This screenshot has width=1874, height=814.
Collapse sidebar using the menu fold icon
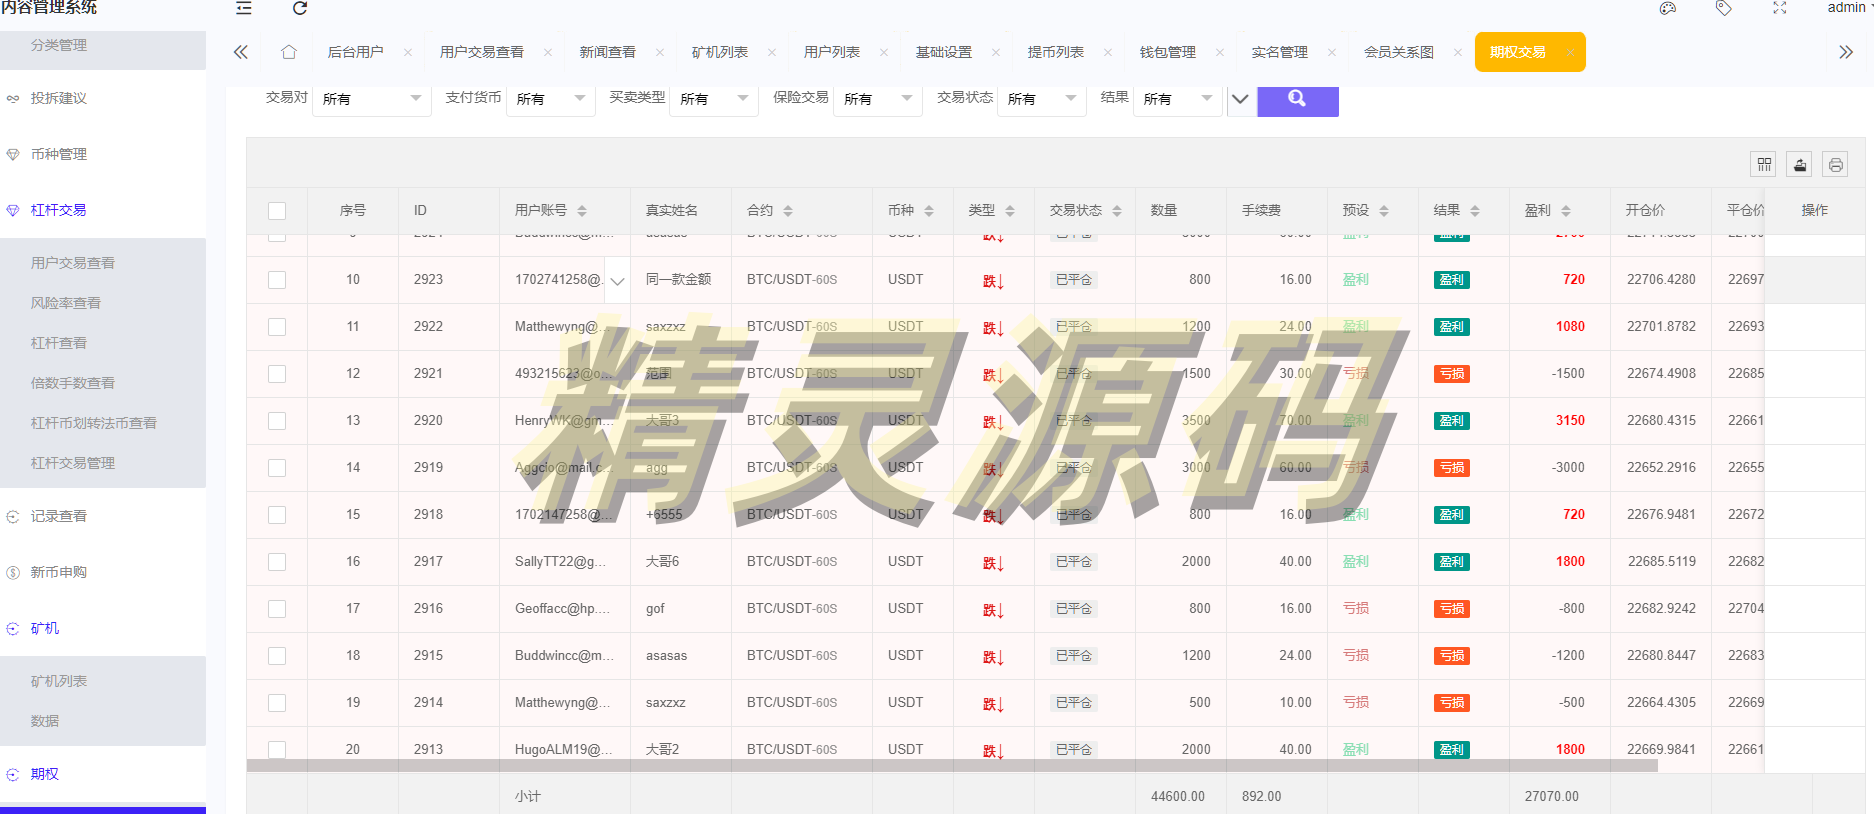(243, 9)
